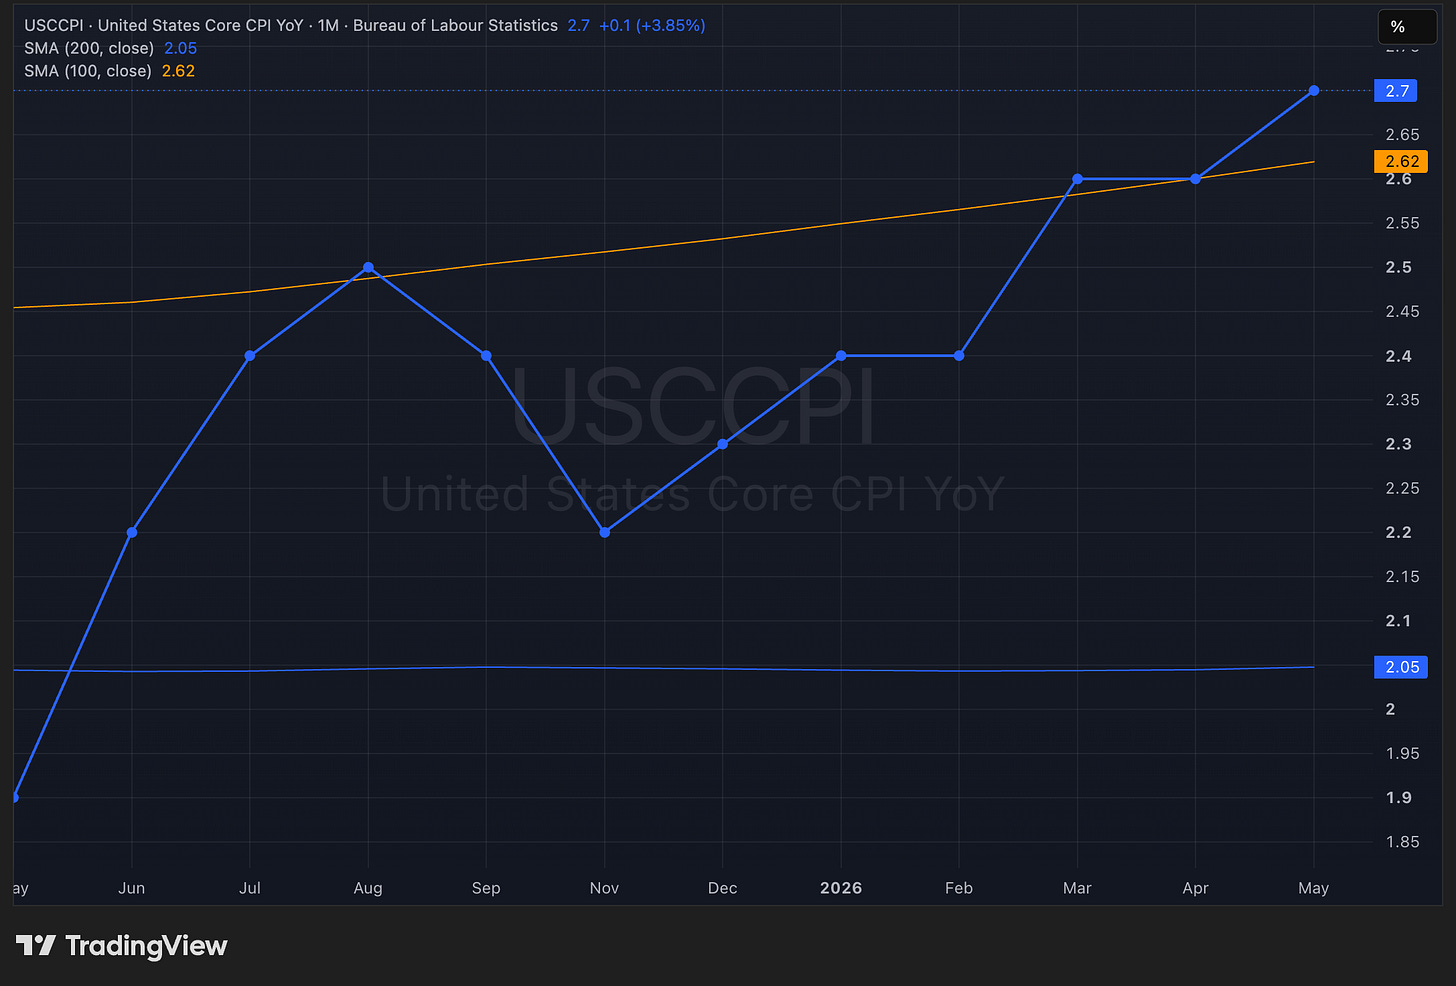Click the 2 value on price axis
The height and width of the screenshot is (986, 1456).
[1390, 709]
